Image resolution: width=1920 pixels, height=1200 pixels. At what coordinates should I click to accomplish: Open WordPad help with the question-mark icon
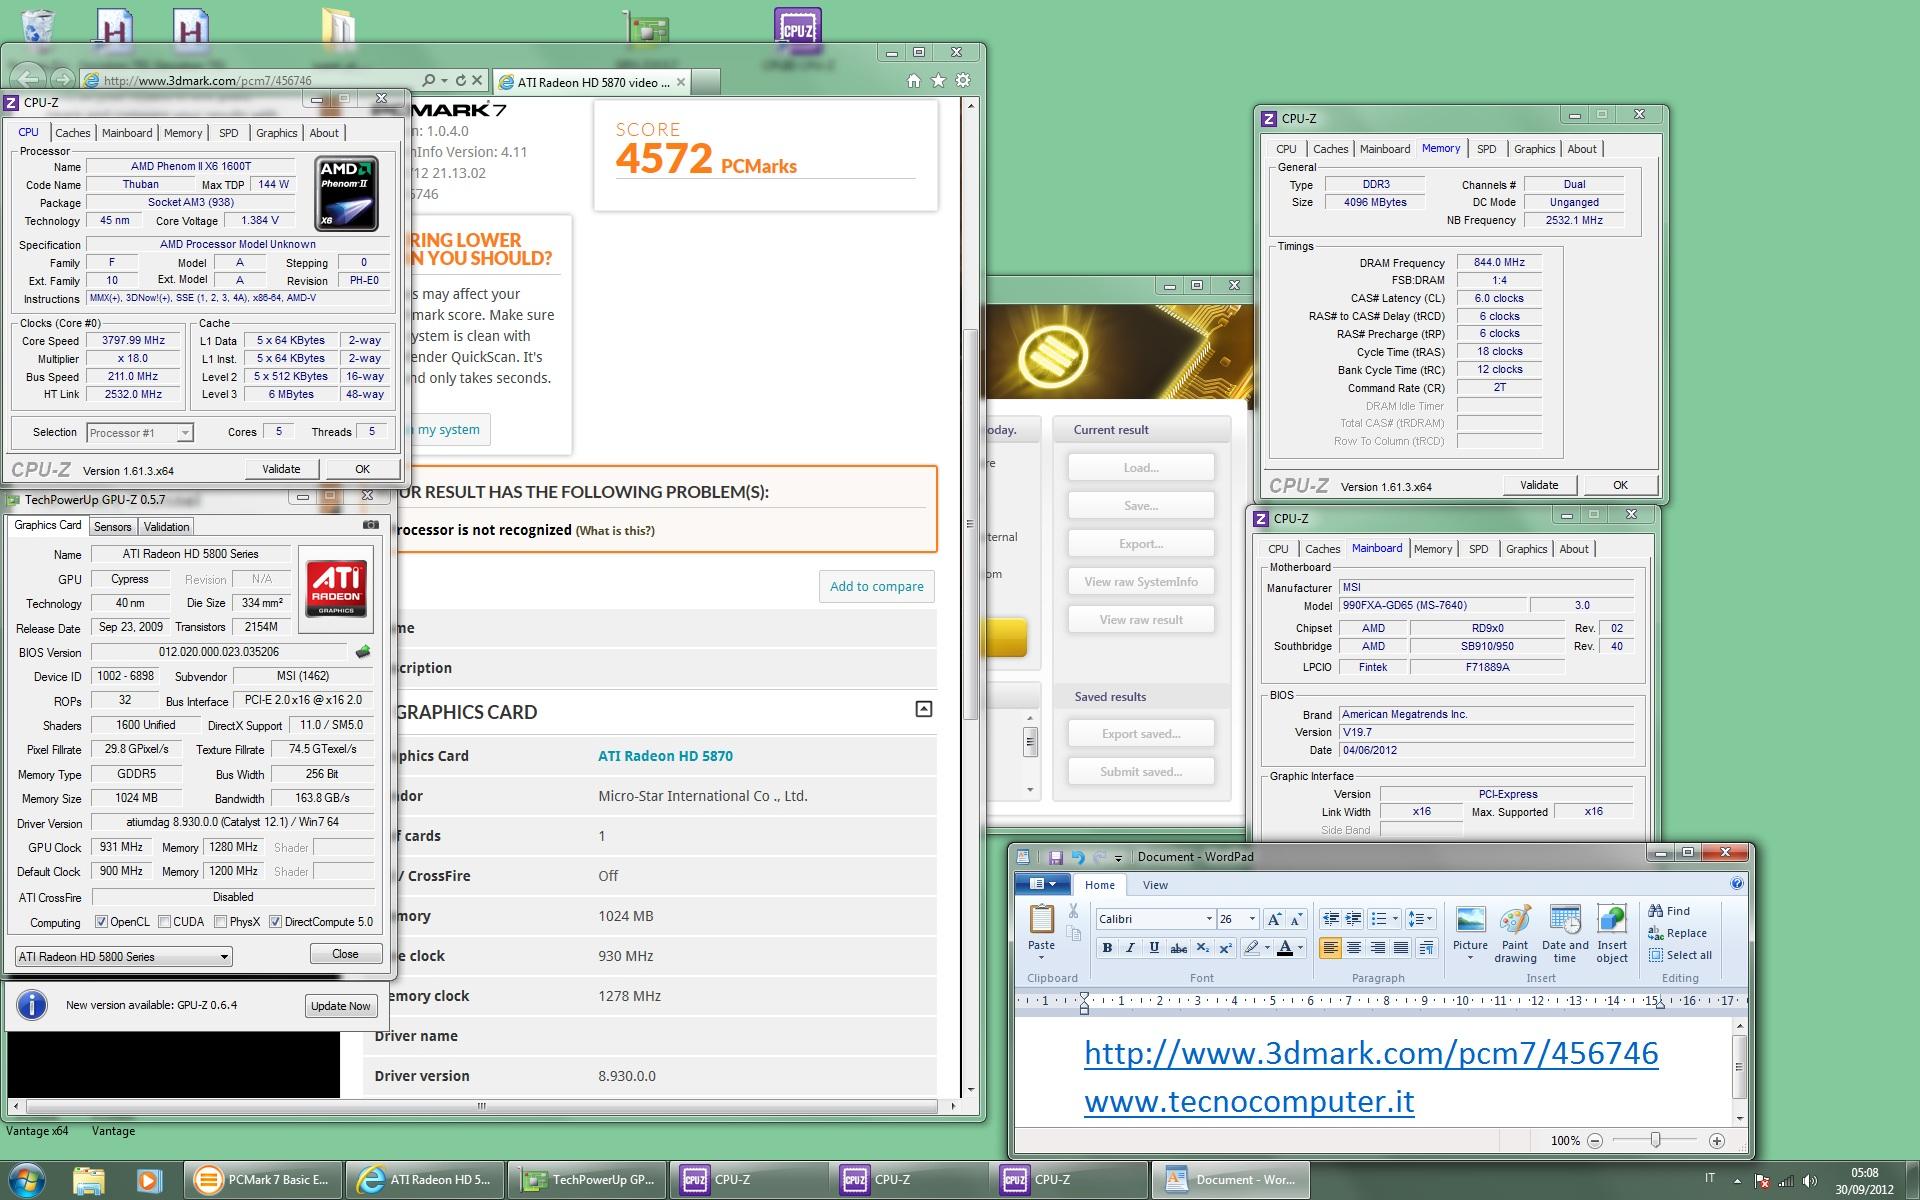tap(1737, 884)
